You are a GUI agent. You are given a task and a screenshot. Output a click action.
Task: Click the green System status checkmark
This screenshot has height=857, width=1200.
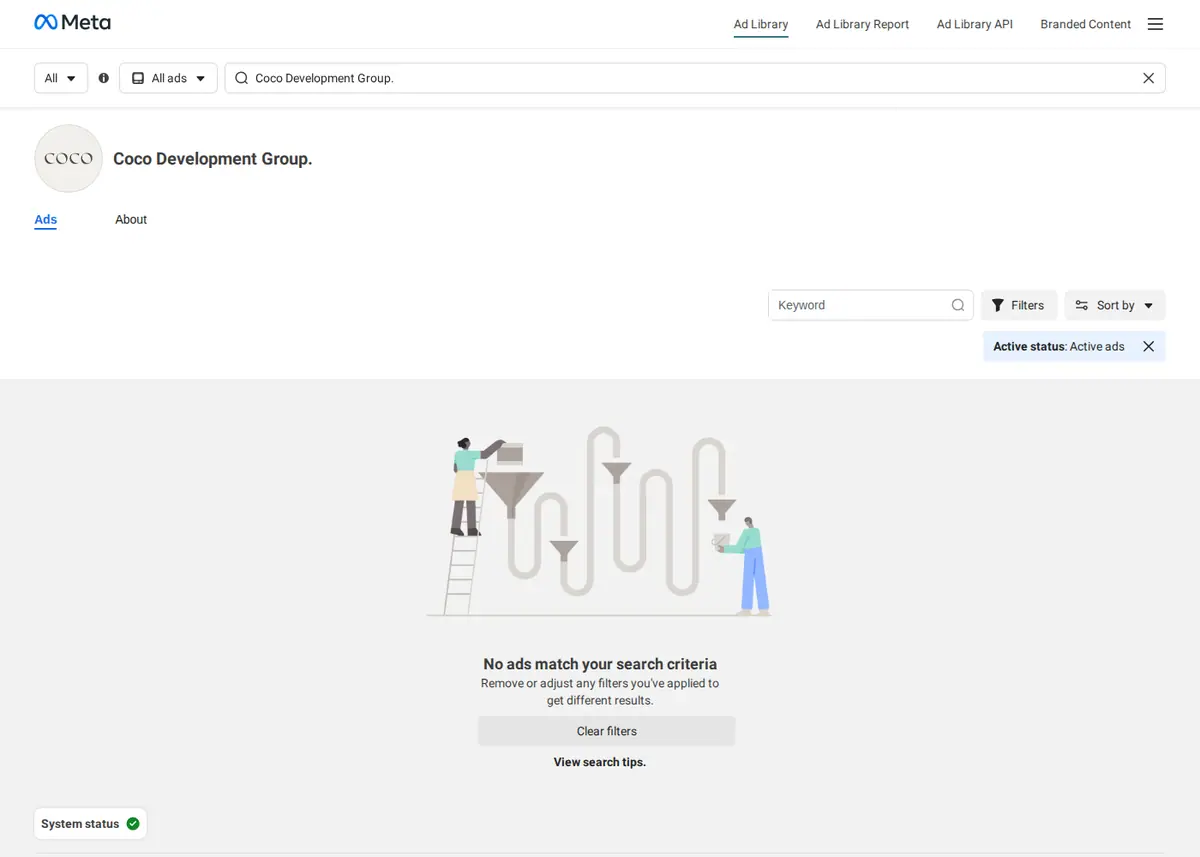click(133, 824)
